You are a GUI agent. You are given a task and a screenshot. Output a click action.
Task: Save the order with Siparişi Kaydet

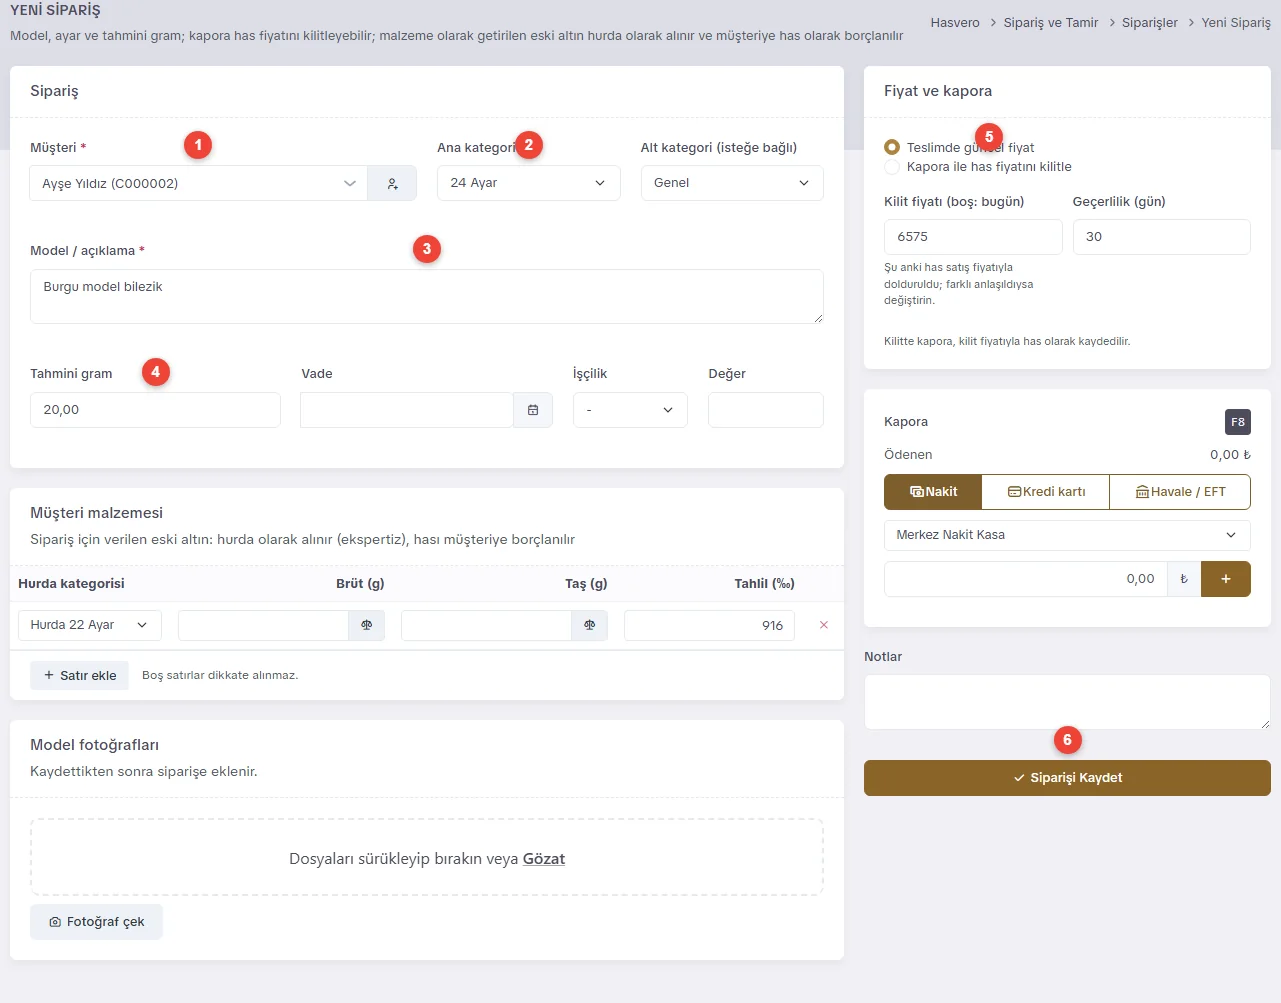[x=1067, y=778]
